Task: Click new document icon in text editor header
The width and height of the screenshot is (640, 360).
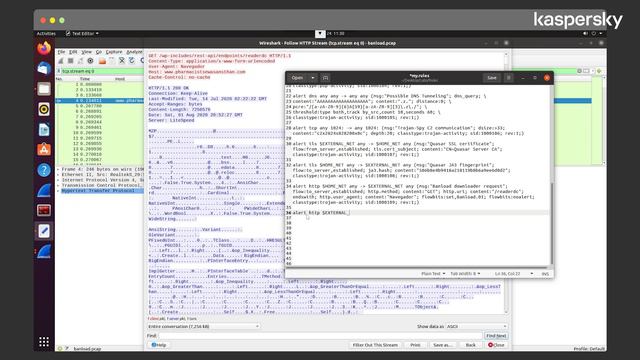Action: 325,78
